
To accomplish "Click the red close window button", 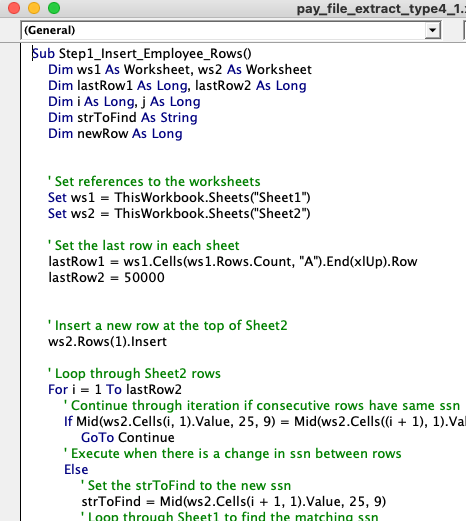I will pyautogui.click(x=14, y=8).
